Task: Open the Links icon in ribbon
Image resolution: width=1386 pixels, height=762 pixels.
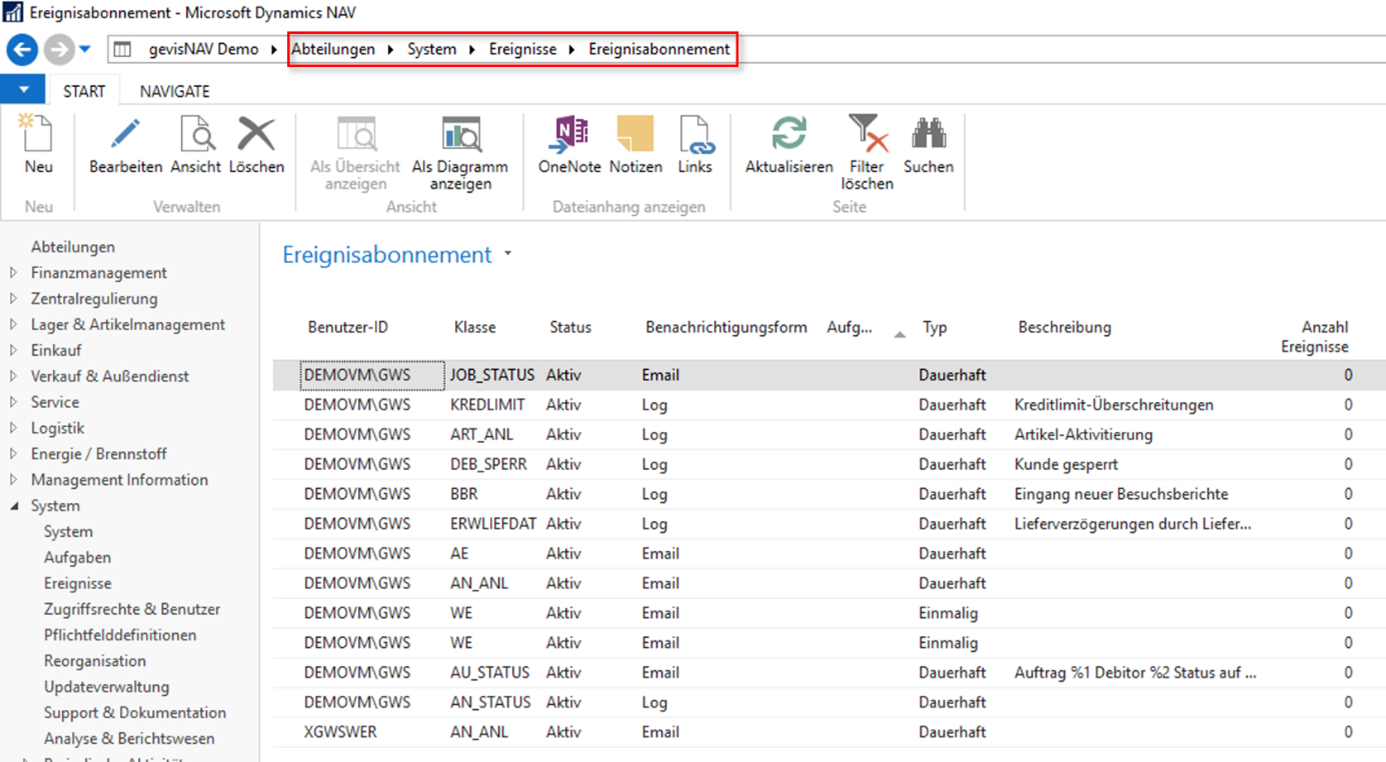Action: point(695,135)
